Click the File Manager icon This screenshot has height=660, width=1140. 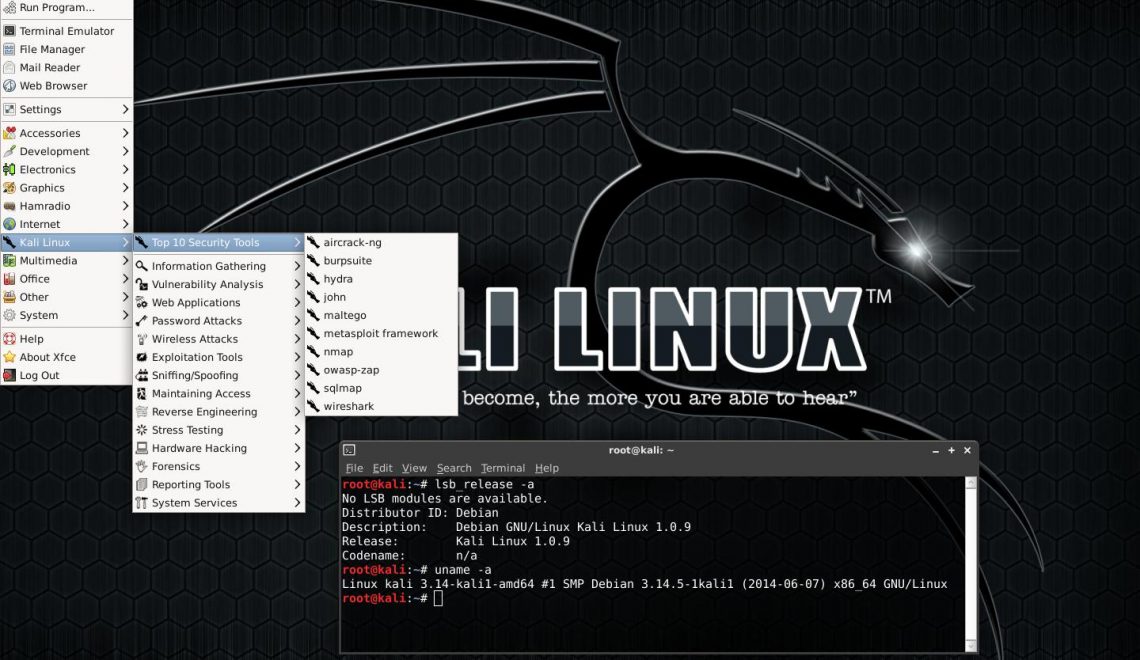(9, 49)
